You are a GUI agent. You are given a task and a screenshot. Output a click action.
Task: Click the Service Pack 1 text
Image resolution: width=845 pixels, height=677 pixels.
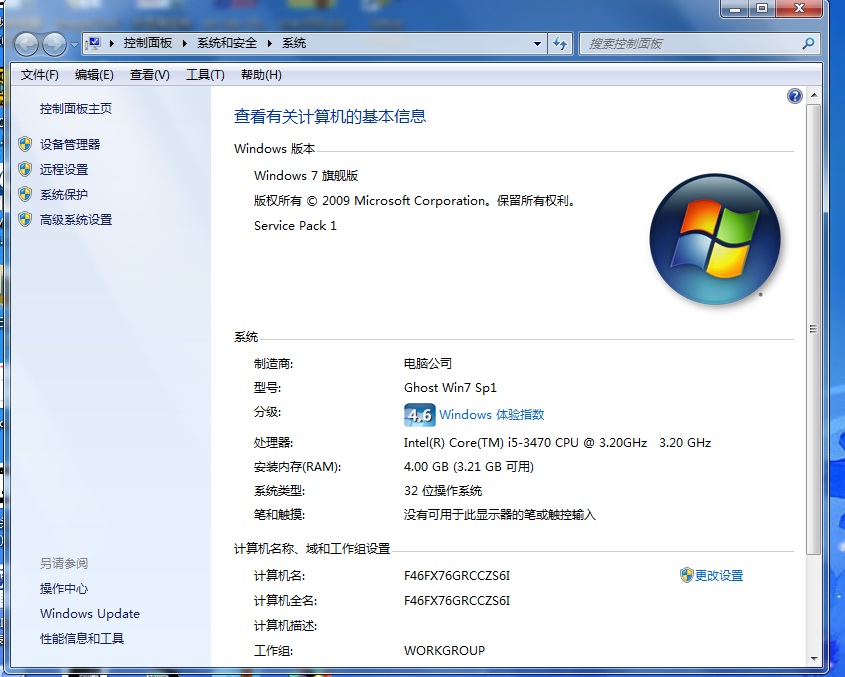coord(295,226)
